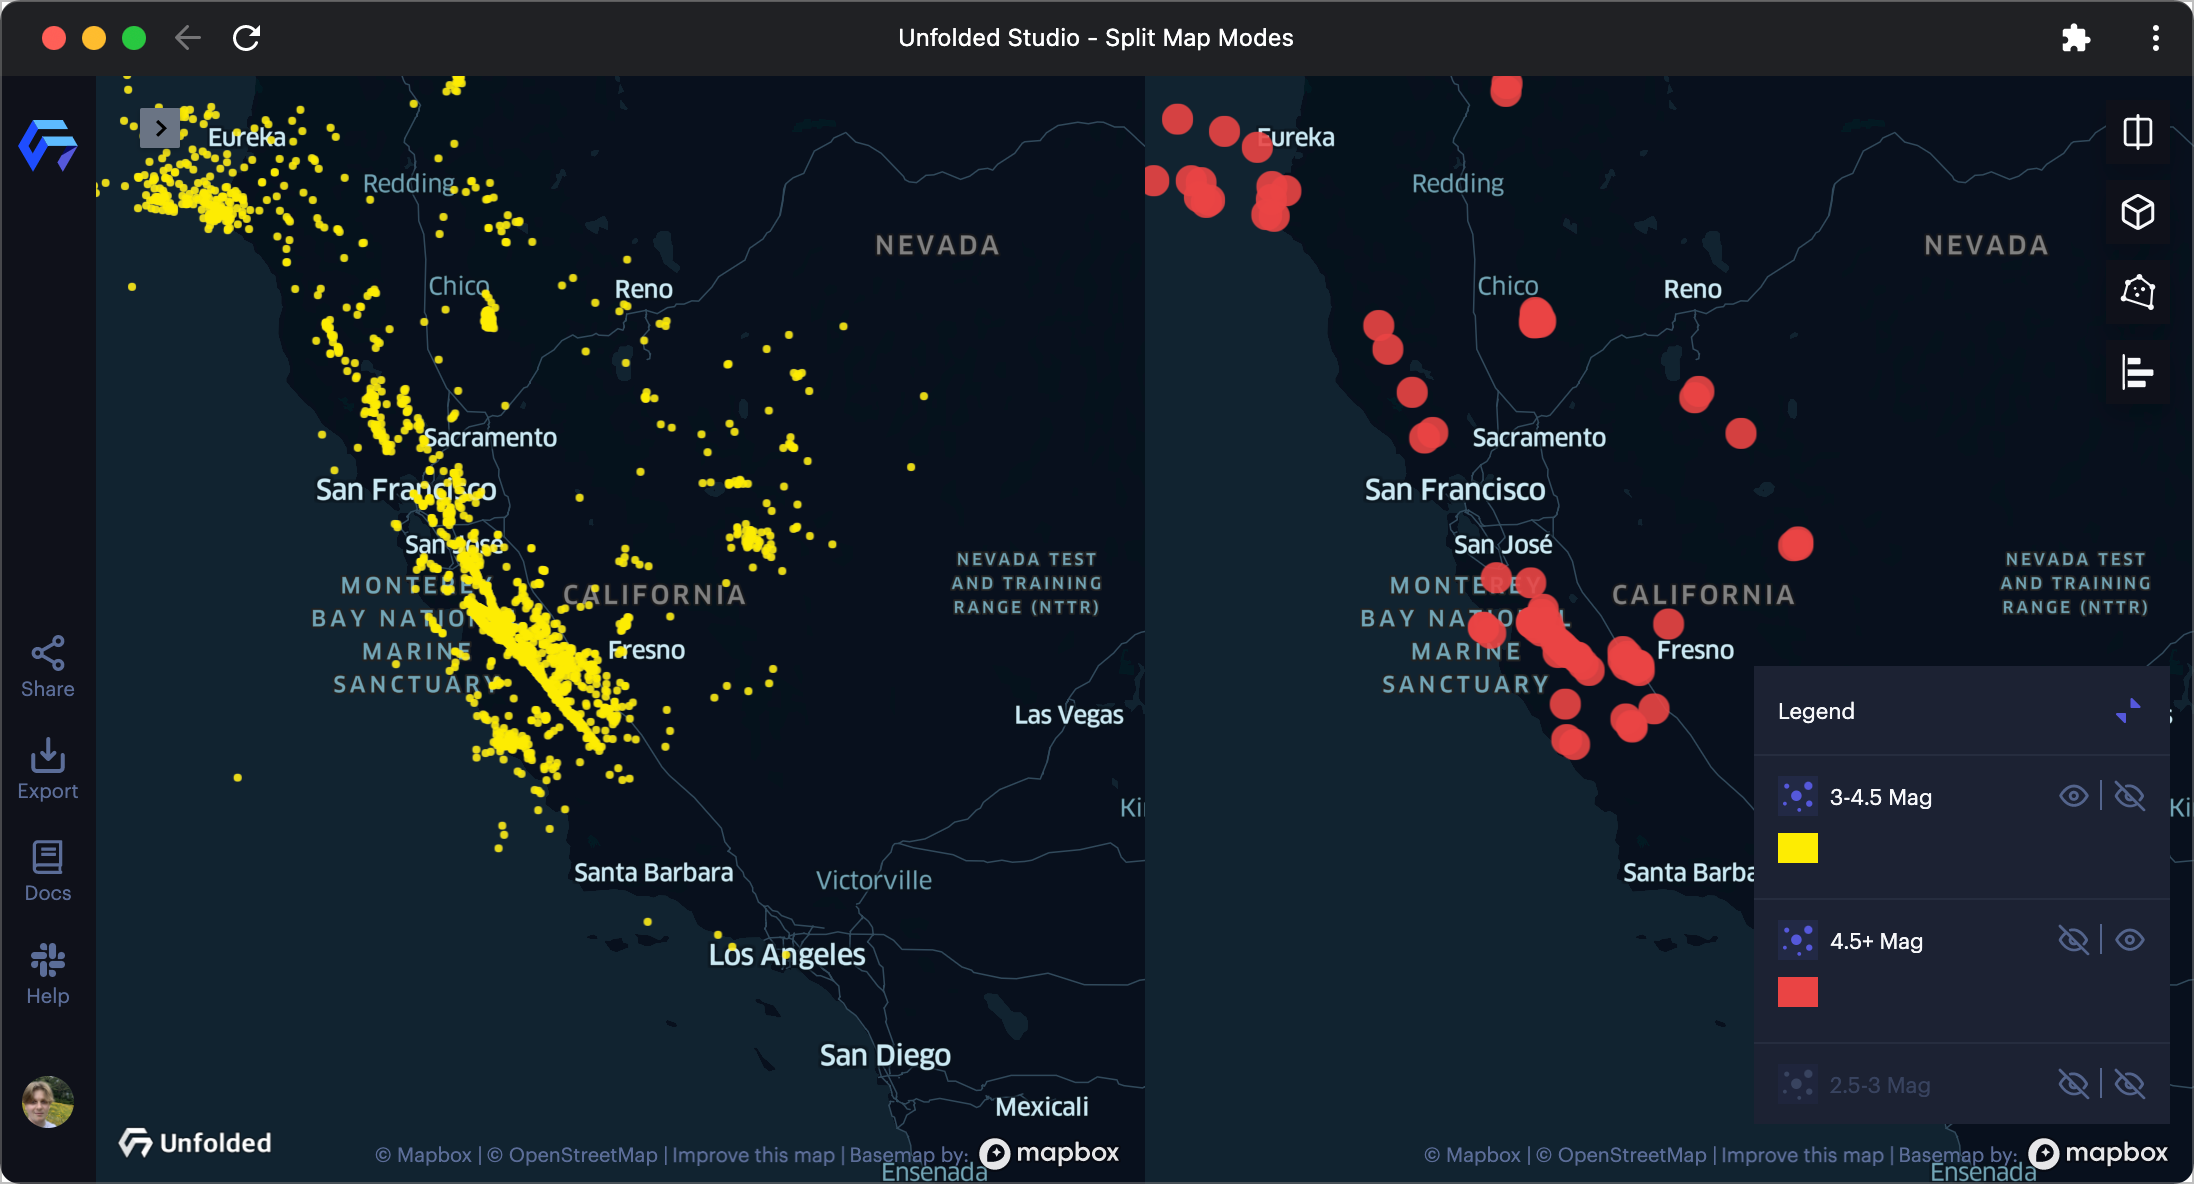Image resolution: width=2194 pixels, height=1184 pixels.
Task: Select the draw polygon tool
Action: point(2137,292)
